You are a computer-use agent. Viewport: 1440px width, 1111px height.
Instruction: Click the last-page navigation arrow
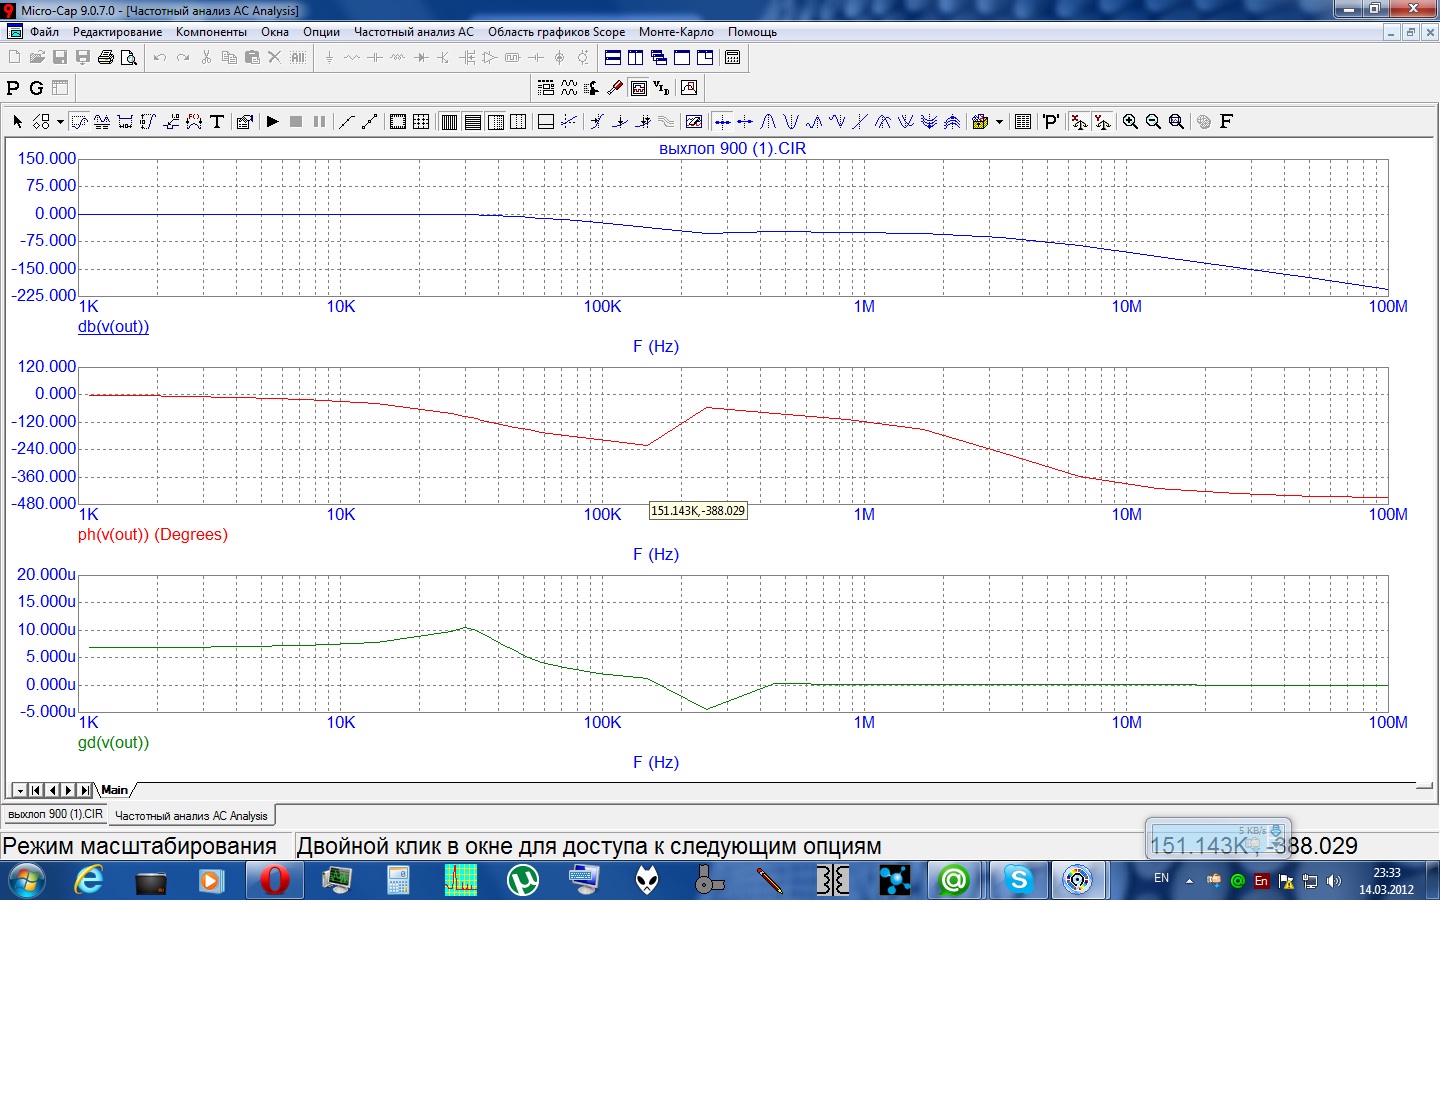point(84,790)
